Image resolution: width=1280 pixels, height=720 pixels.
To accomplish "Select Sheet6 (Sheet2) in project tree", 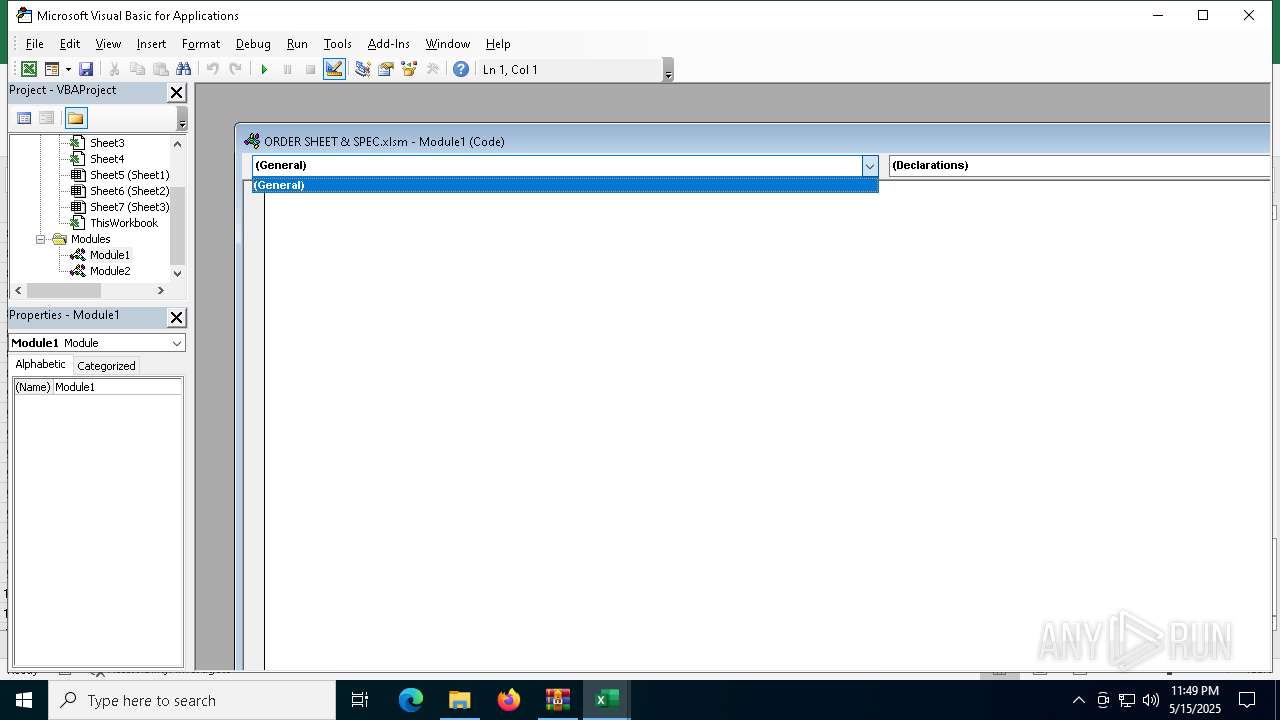I will (x=130, y=191).
